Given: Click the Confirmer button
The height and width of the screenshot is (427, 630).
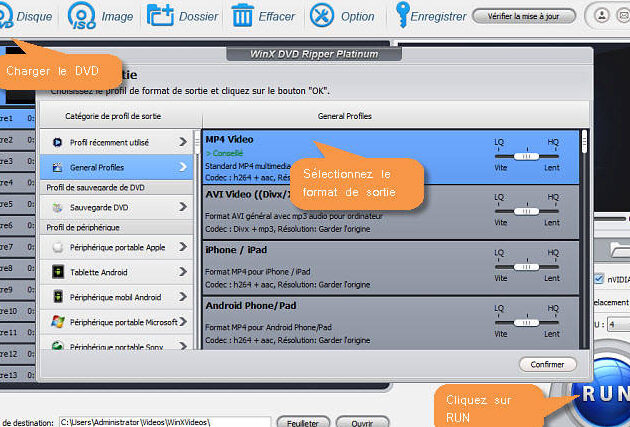Looking at the screenshot, I should click(548, 364).
